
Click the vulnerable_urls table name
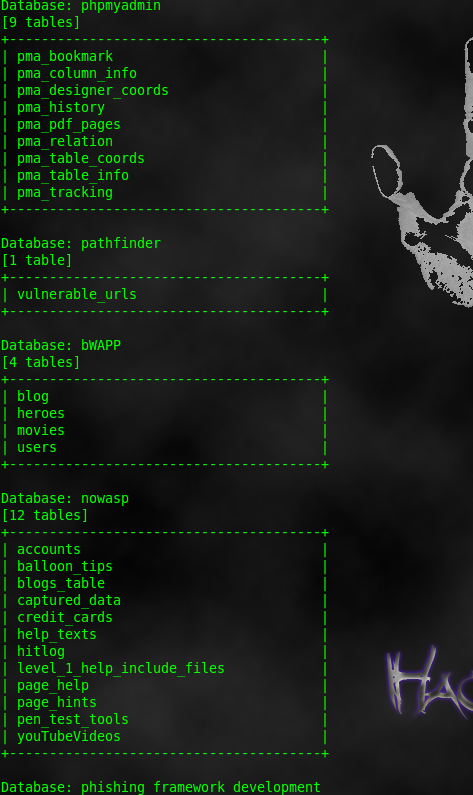click(77, 295)
